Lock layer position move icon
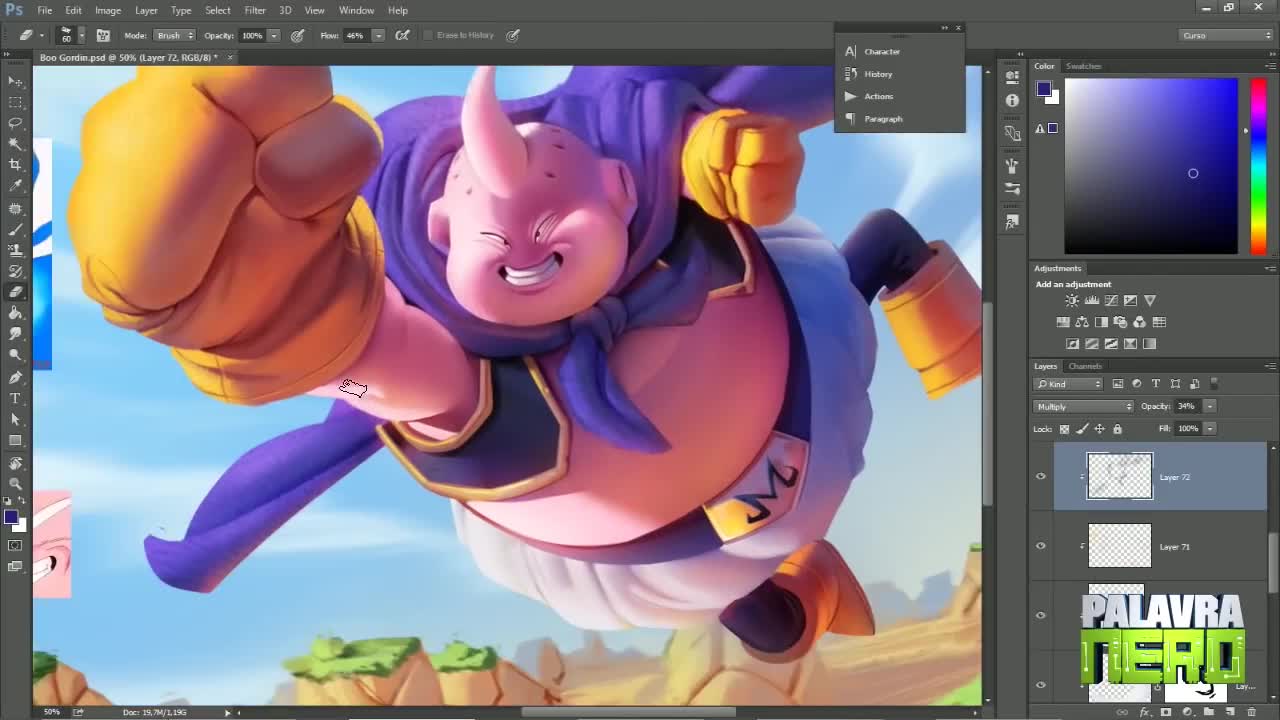Image resolution: width=1280 pixels, height=720 pixels. click(1100, 429)
